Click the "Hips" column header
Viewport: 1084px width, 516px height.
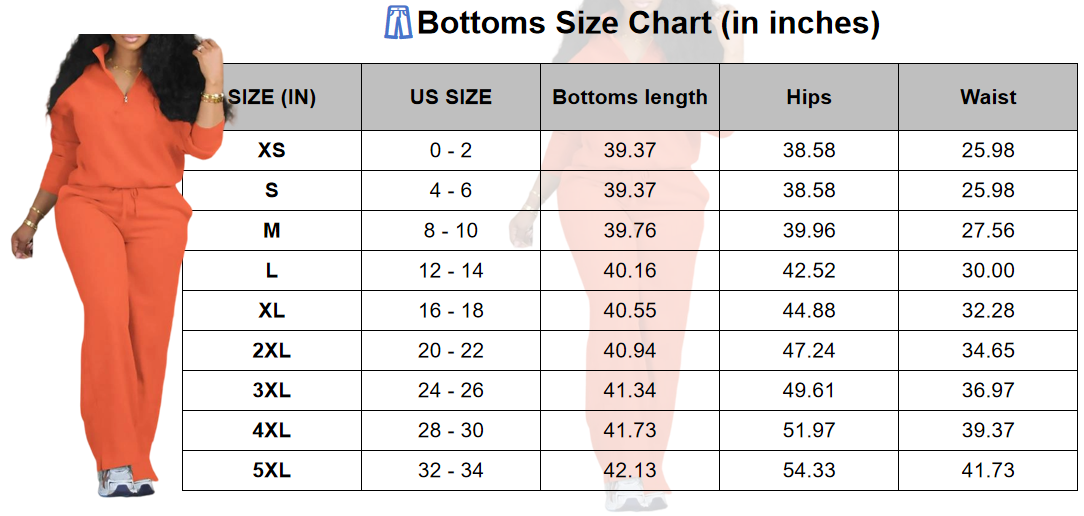809,97
